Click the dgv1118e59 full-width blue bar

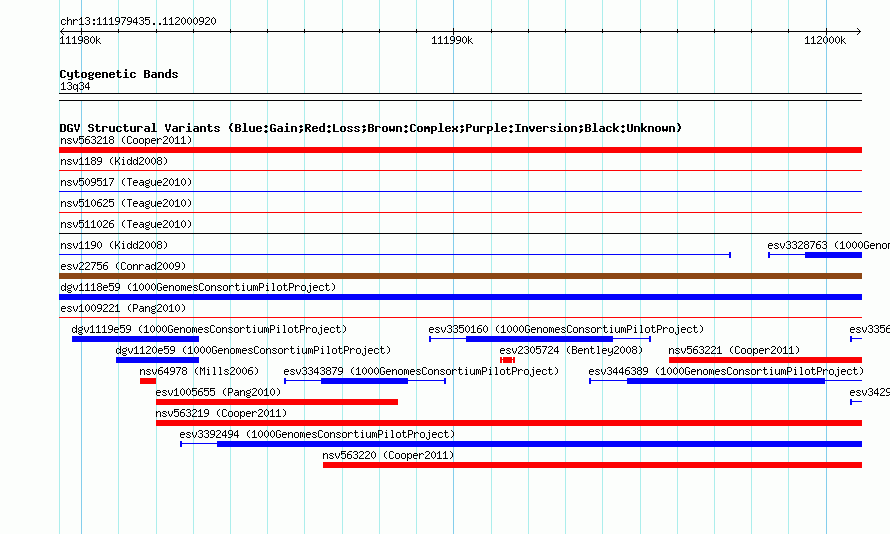tap(460, 297)
